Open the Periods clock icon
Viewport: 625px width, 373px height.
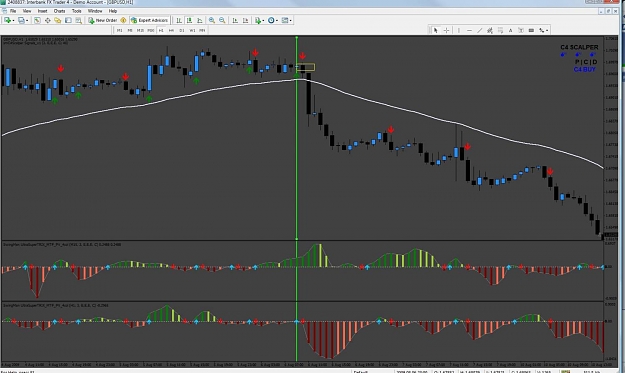tap(271, 20)
